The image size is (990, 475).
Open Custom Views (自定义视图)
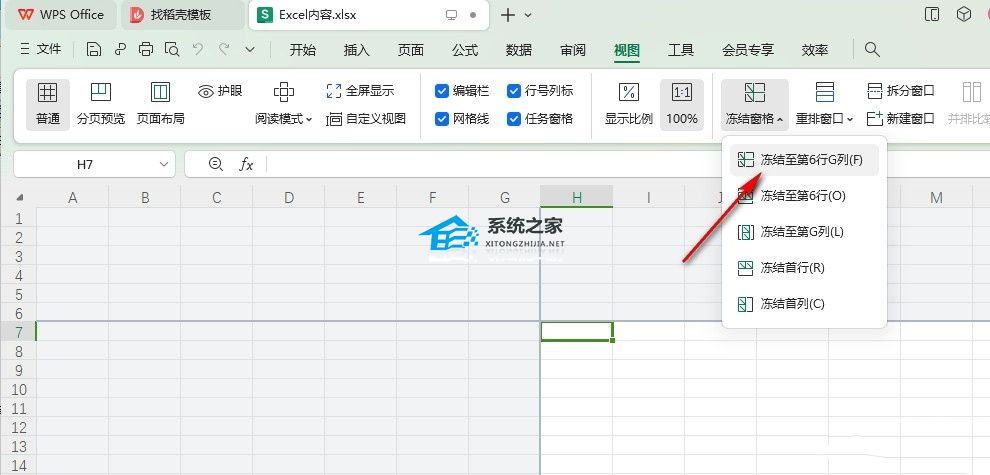(x=366, y=119)
